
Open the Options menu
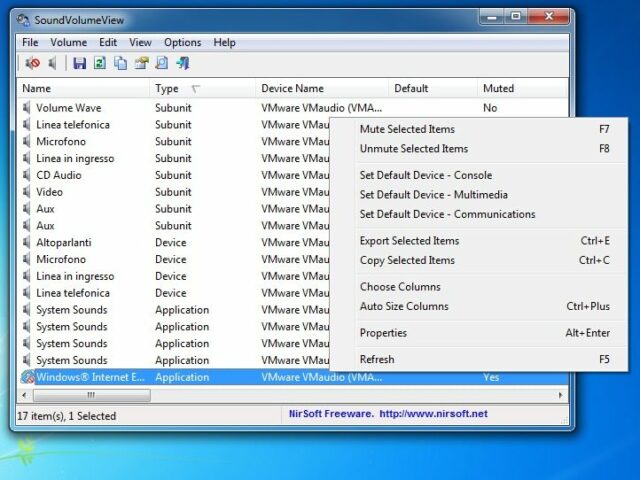[182, 42]
